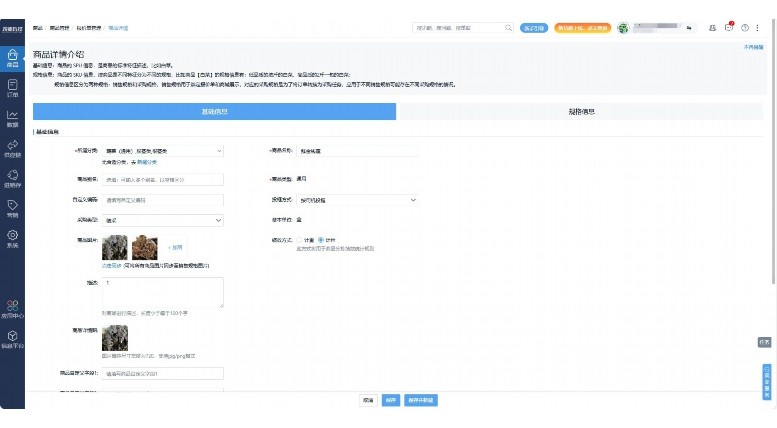Switch to the 规格信息 tab
Viewport: 777px width, 428px height.
[581, 111]
